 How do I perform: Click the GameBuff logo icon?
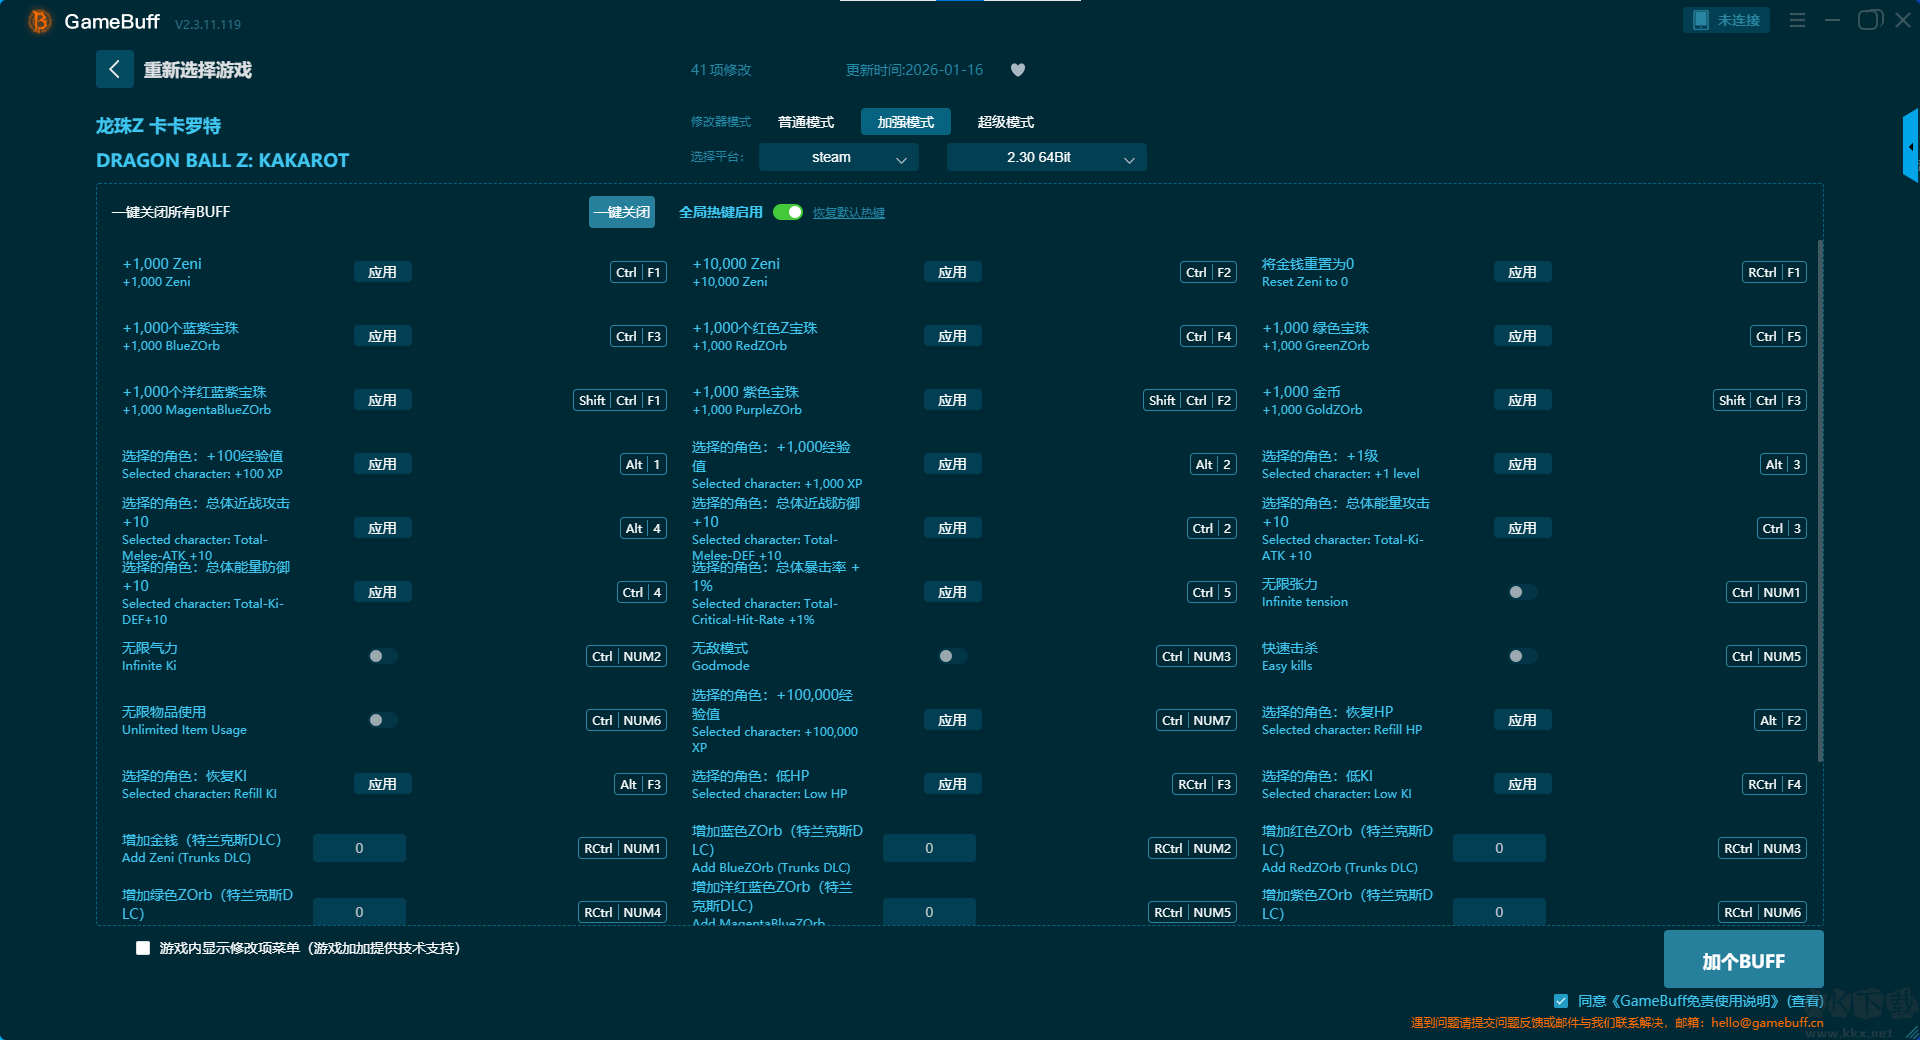(39, 21)
